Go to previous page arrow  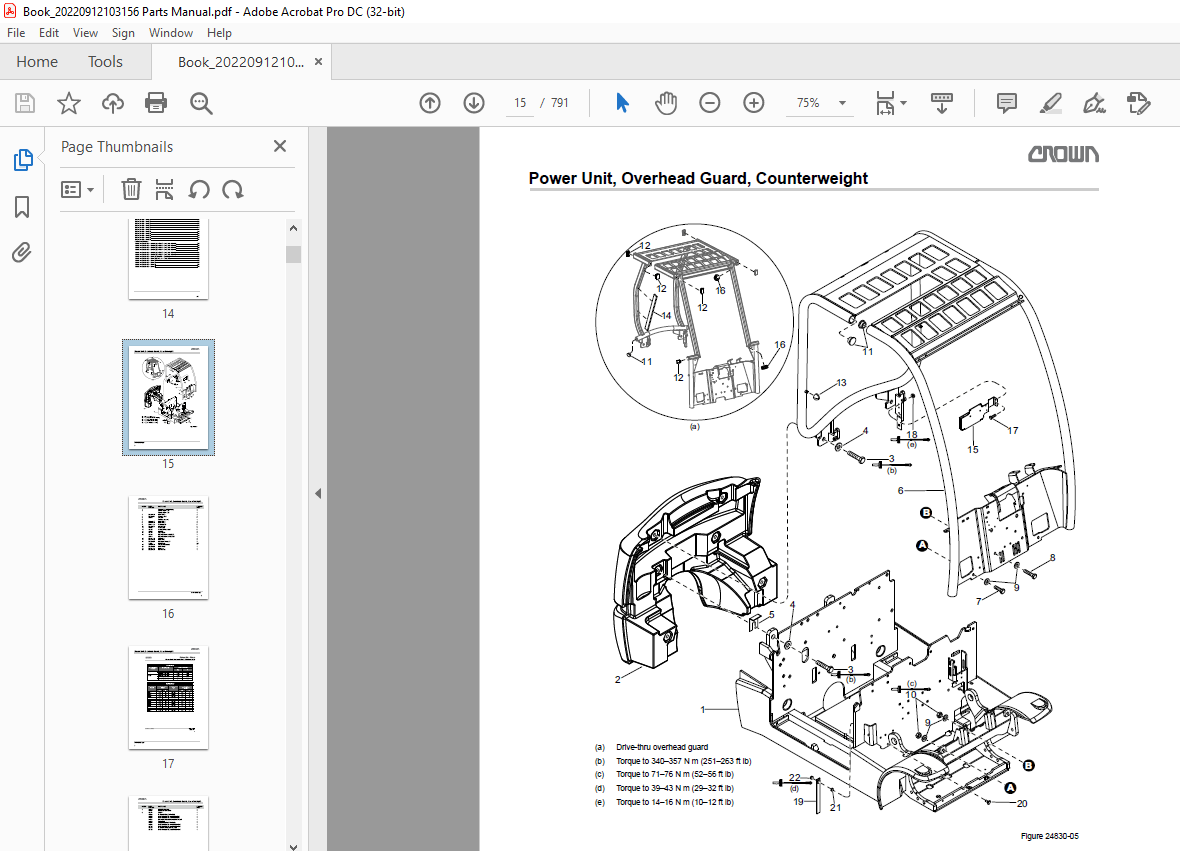[430, 103]
